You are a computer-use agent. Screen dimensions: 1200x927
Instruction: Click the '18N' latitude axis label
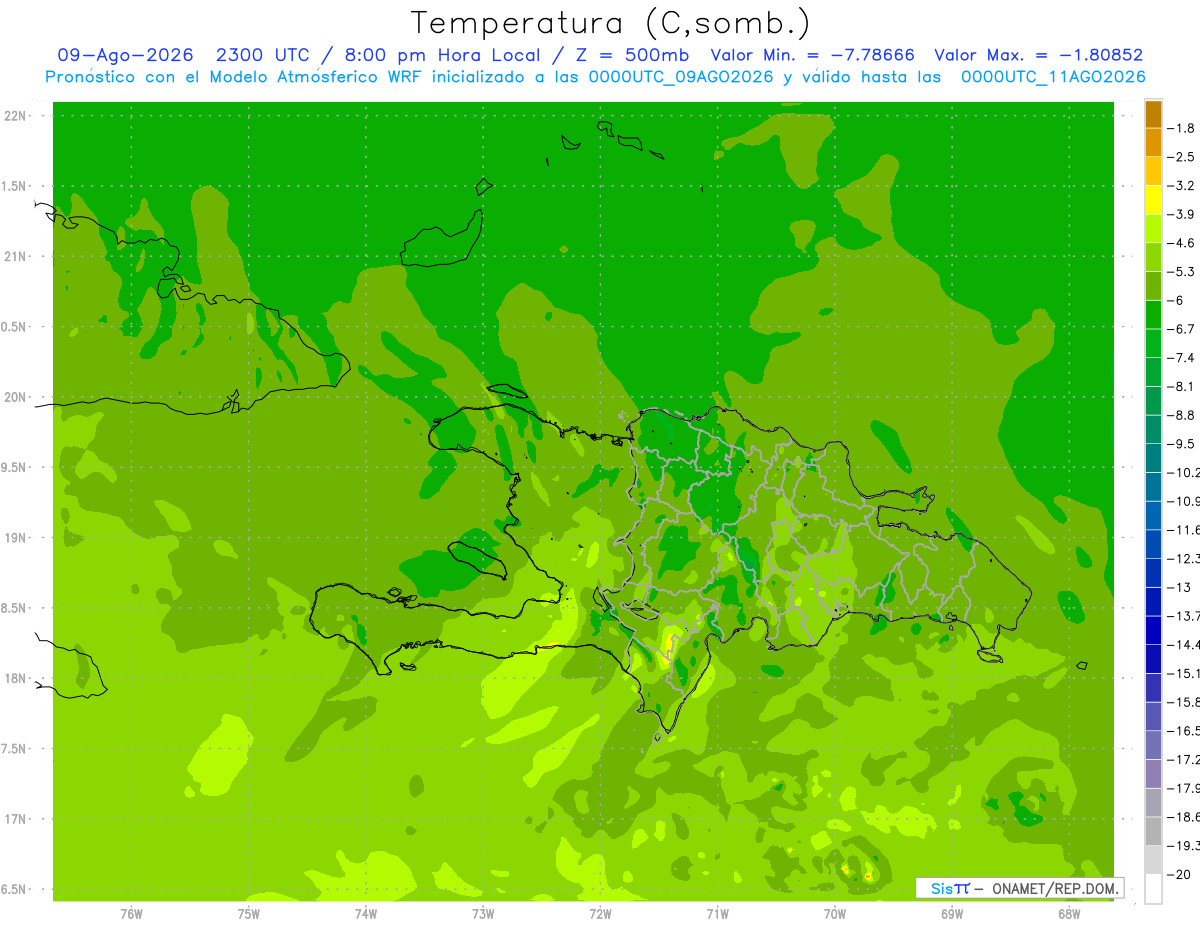[x=16, y=678]
